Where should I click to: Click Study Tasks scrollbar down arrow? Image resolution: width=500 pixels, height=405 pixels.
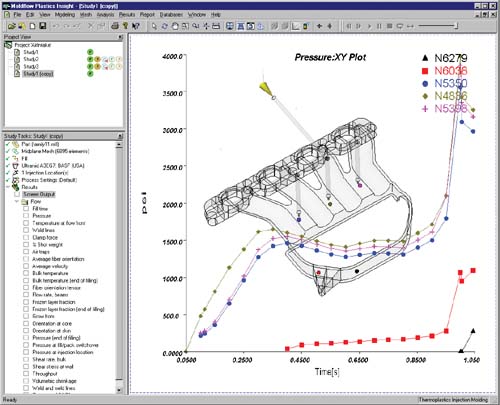[x=119, y=389]
